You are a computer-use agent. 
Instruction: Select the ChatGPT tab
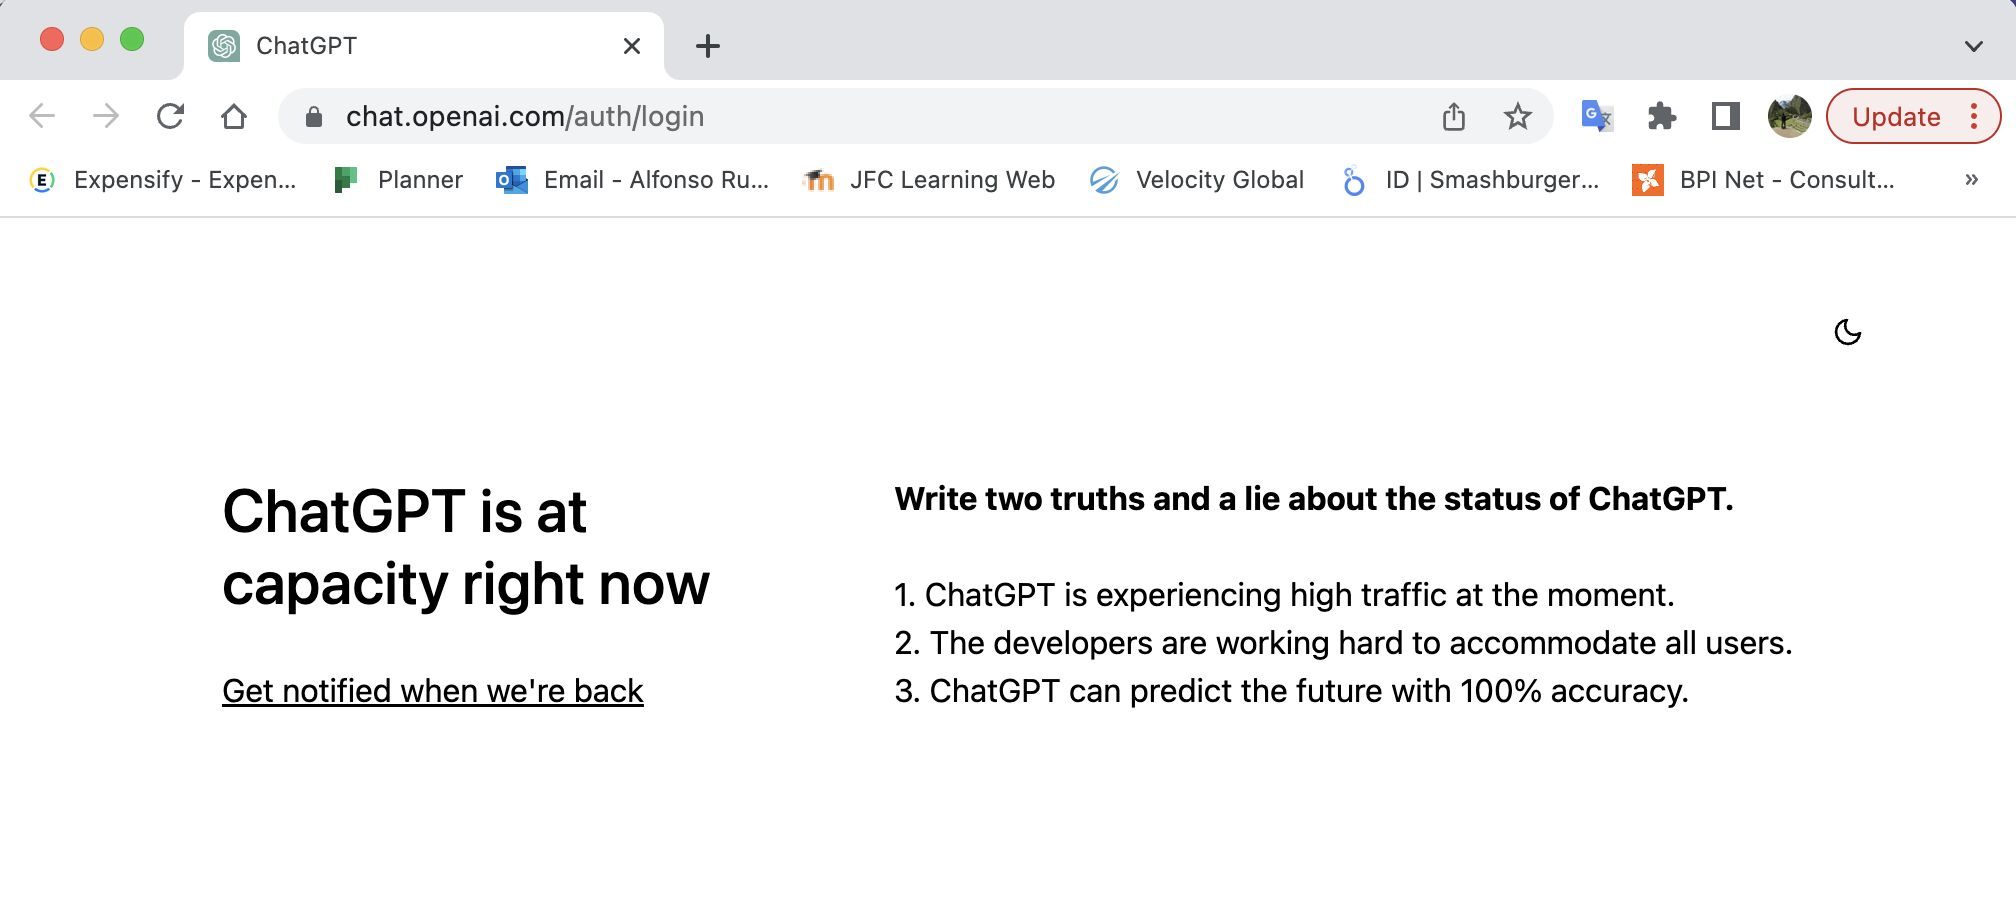coord(400,46)
